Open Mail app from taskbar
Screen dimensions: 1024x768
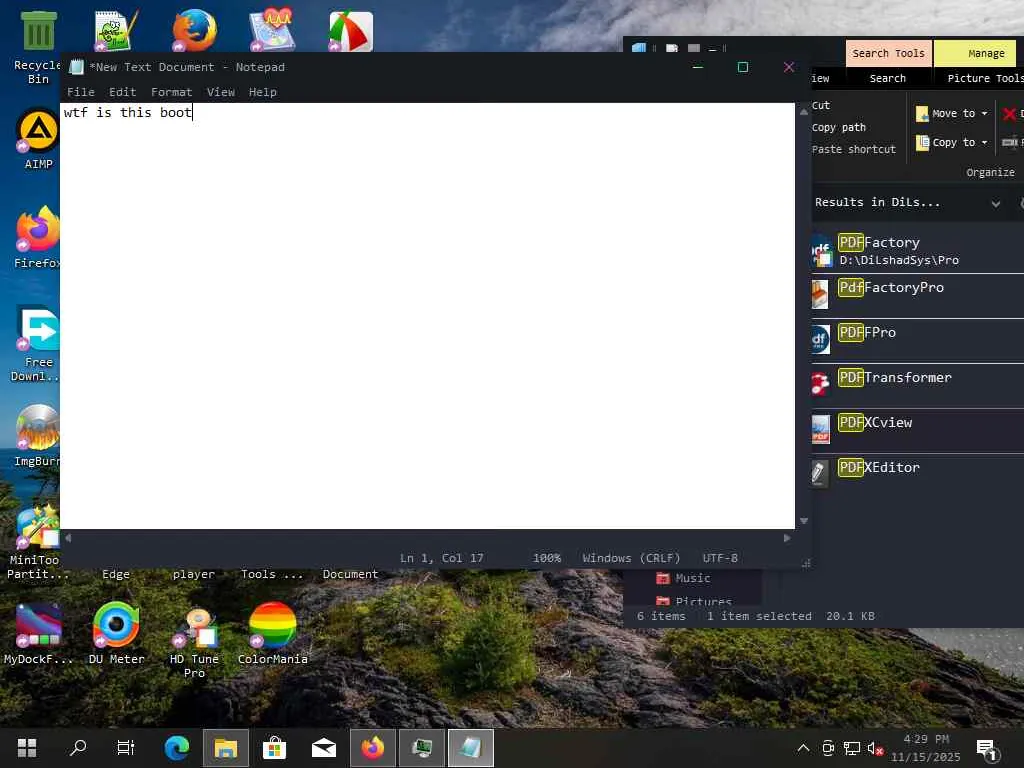(324, 747)
